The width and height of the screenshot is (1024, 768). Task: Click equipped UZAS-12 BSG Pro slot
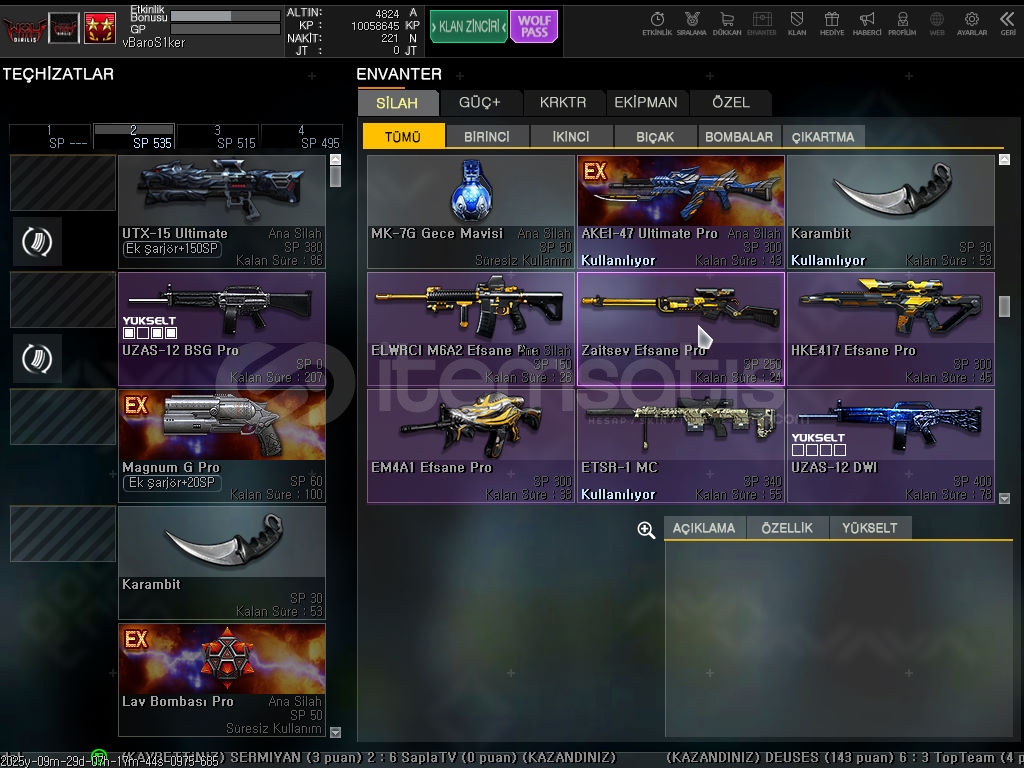(222, 329)
